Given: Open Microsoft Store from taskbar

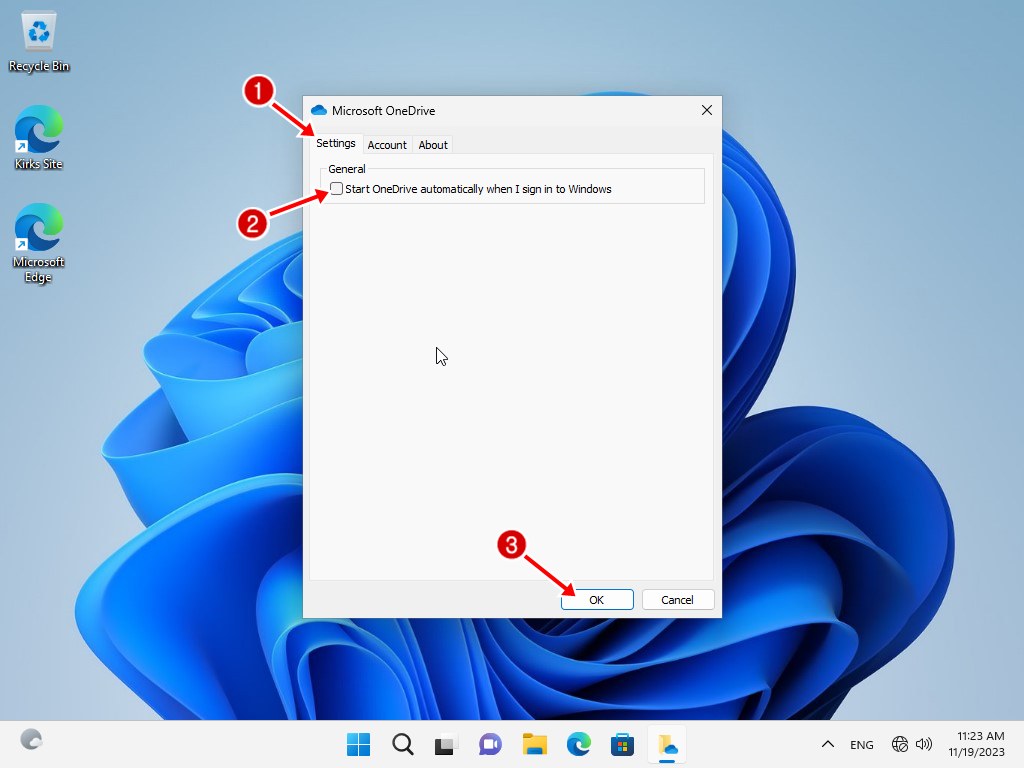Looking at the screenshot, I should (622, 744).
